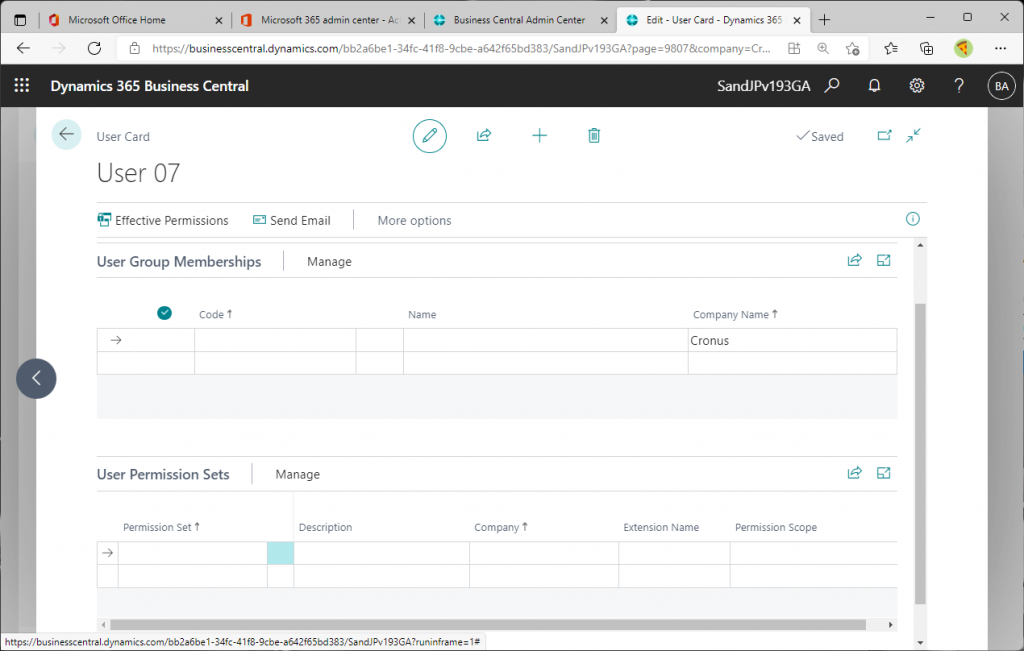Go back using the User Card back arrow
1024x651 pixels.
click(x=67, y=135)
